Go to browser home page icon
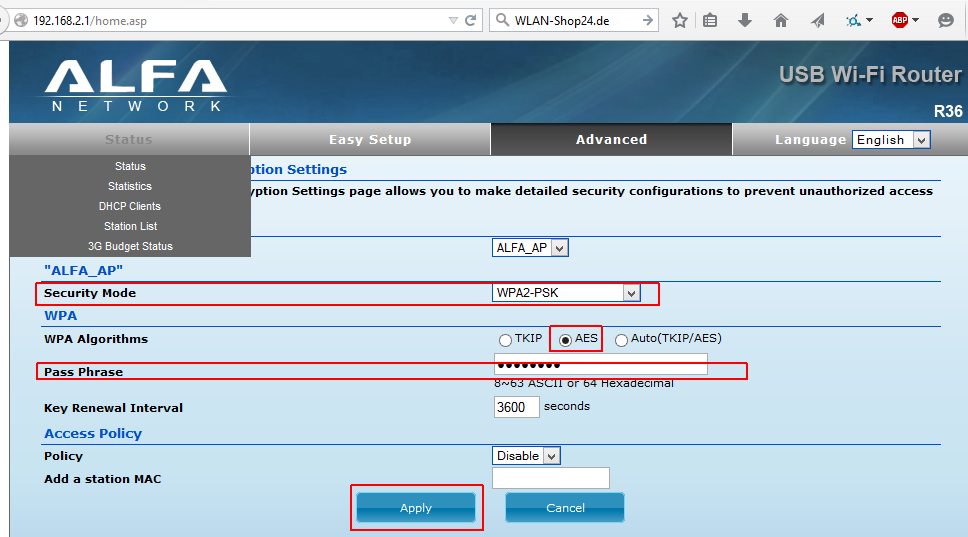The width and height of the screenshot is (968, 537). [781, 20]
